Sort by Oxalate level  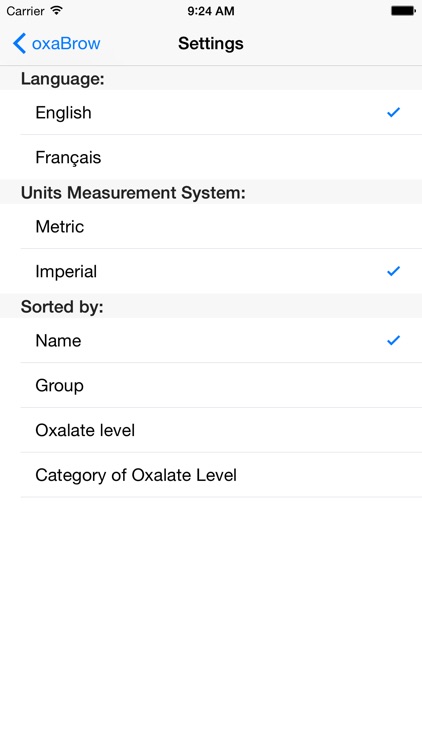point(211,430)
